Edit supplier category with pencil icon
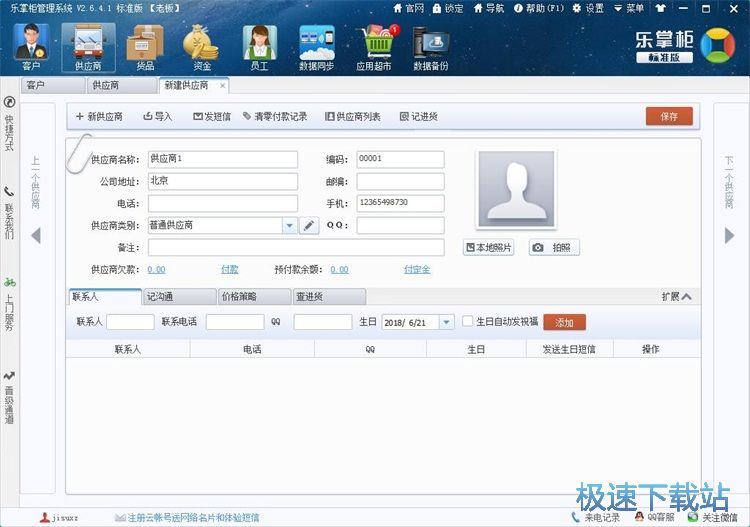This screenshot has width=750, height=527. click(x=309, y=225)
